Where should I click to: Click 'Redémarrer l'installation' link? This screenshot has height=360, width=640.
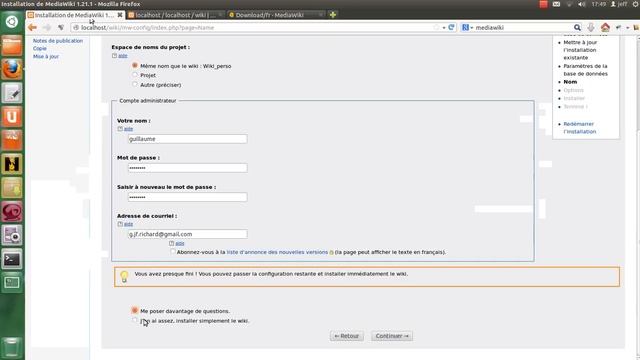pos(580,128)
